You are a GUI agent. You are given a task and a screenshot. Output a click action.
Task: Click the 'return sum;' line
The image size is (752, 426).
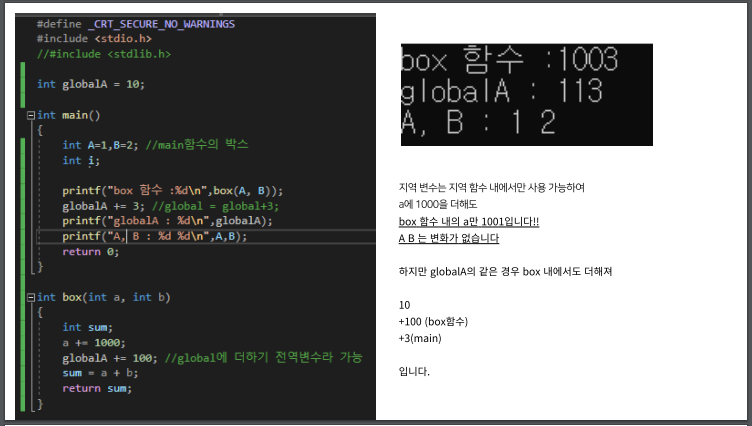pos(97,389)
